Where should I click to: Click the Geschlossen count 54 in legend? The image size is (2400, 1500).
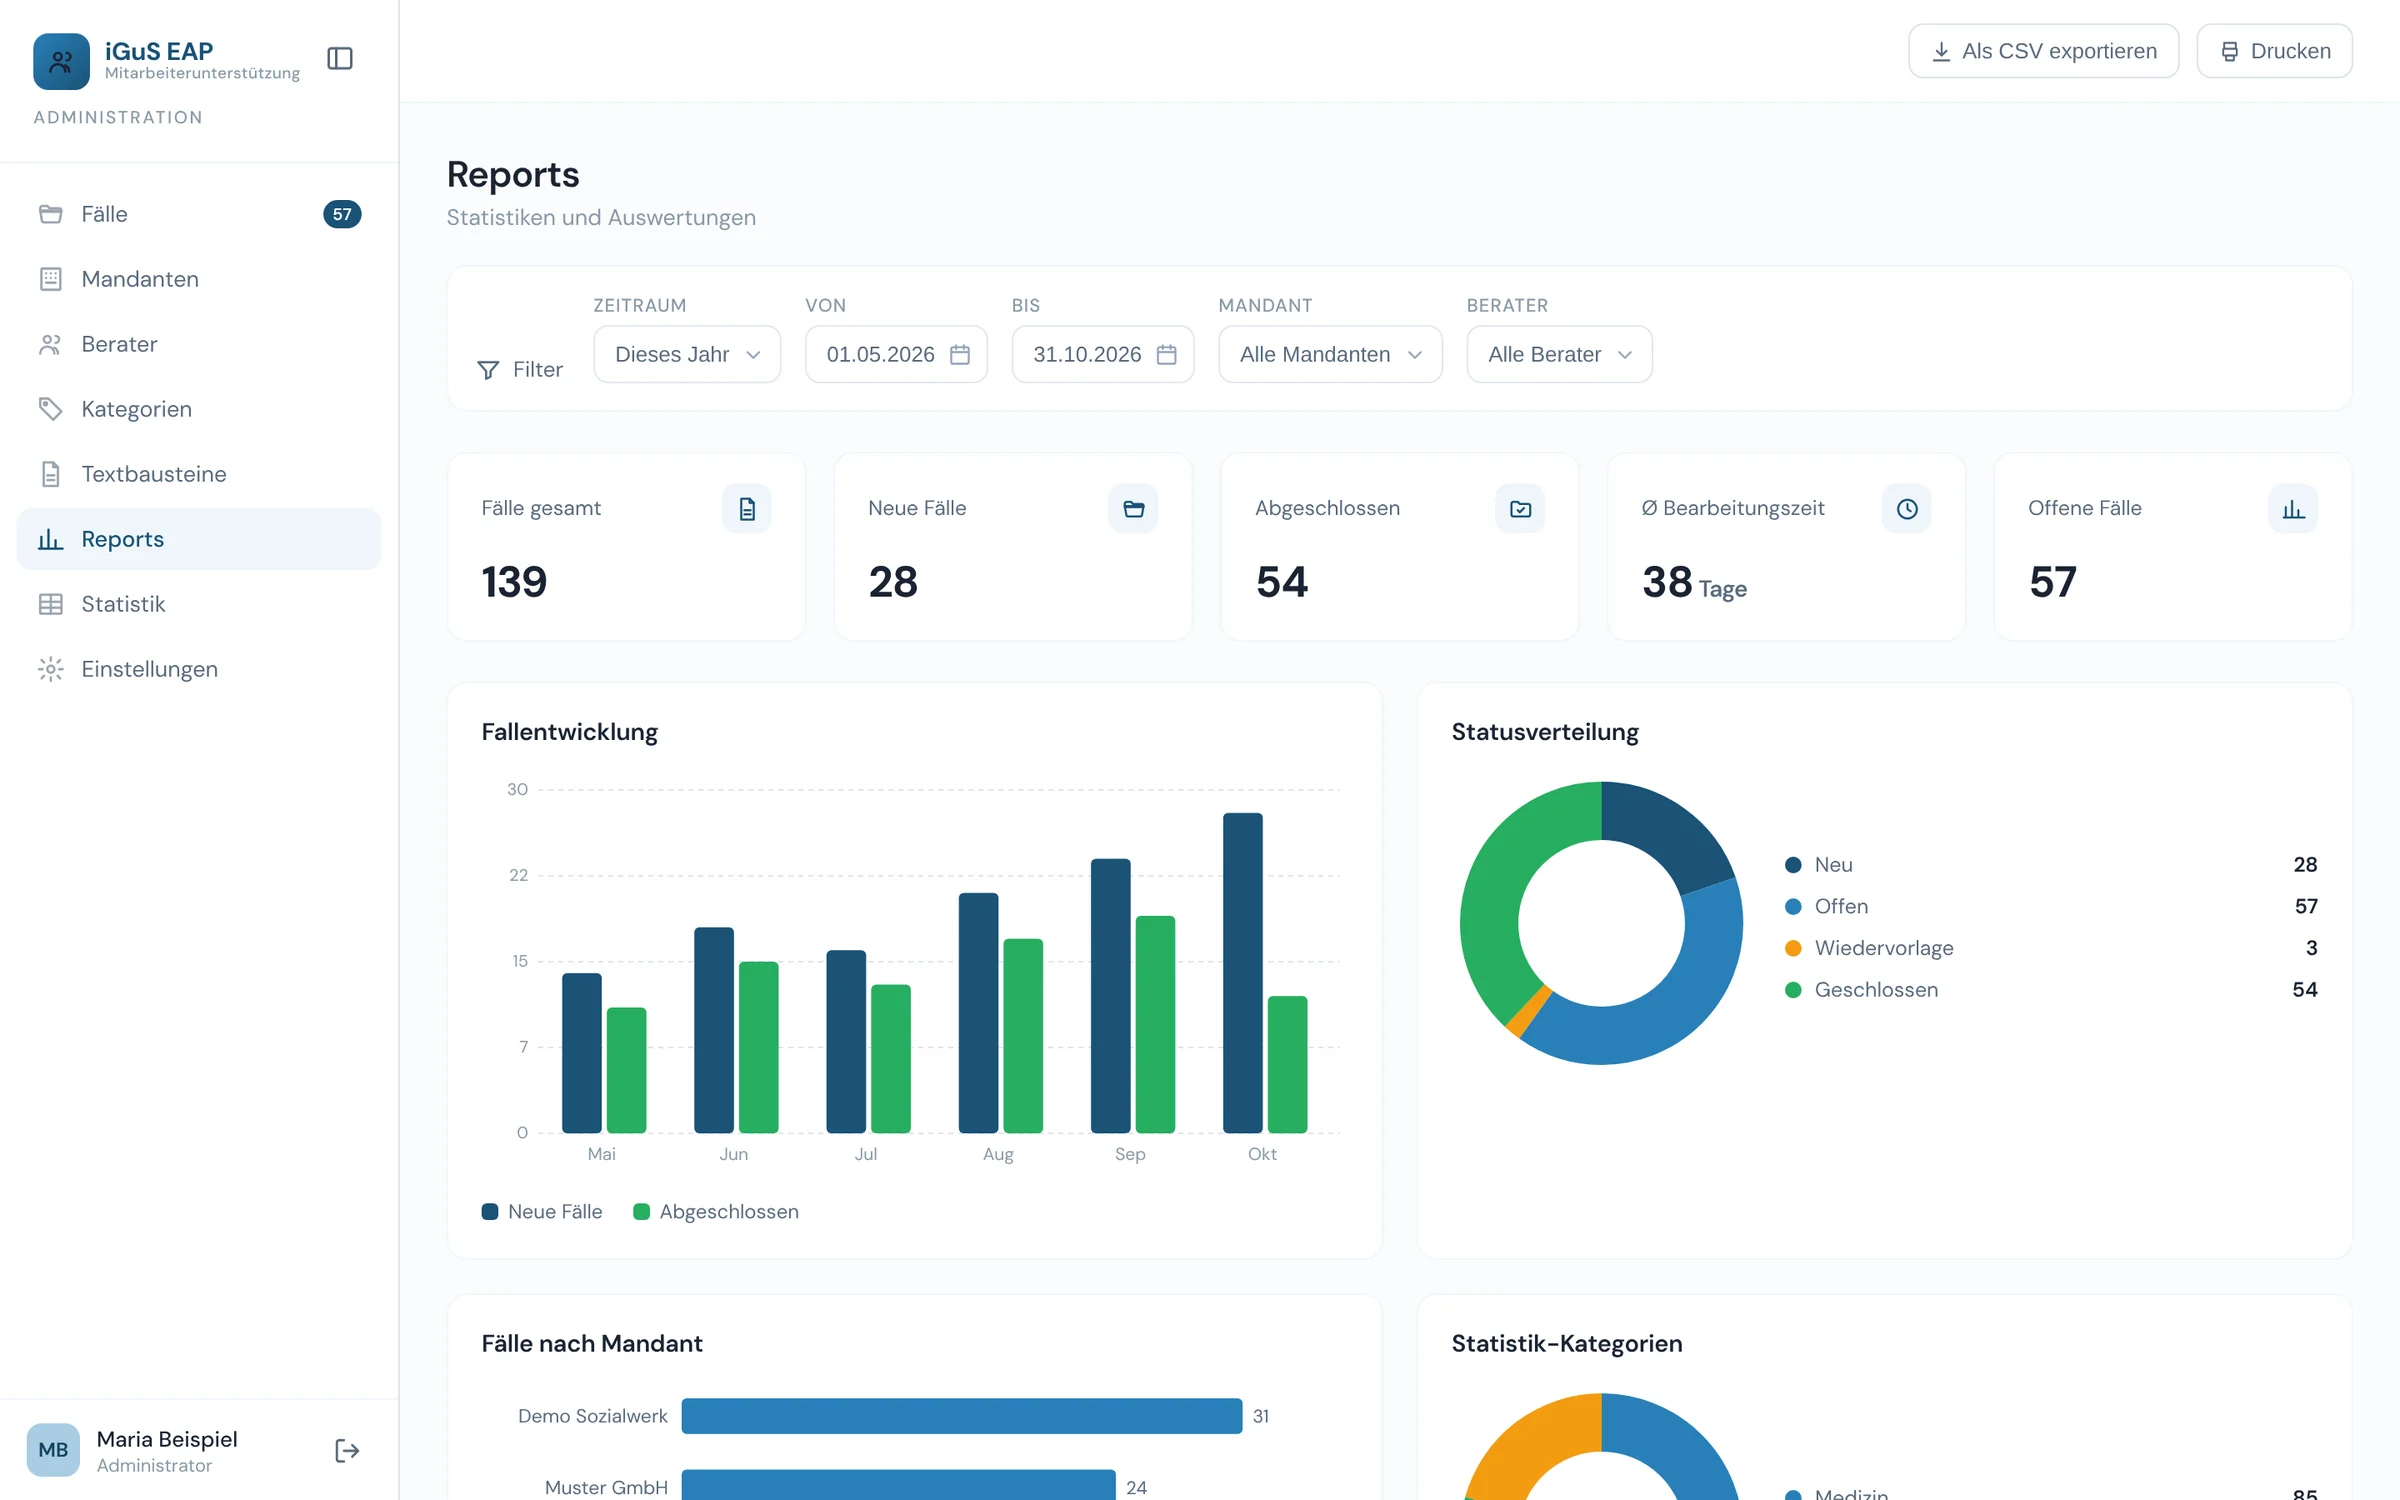coord(2305,990)
